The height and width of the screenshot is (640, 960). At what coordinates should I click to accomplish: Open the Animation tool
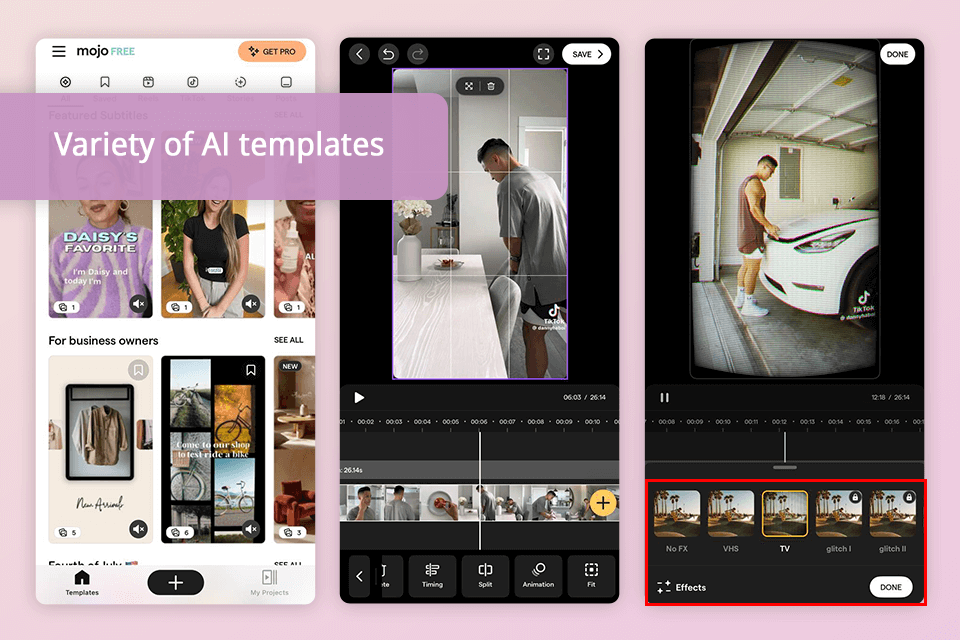pyautogui.click(x=538, y=576)
